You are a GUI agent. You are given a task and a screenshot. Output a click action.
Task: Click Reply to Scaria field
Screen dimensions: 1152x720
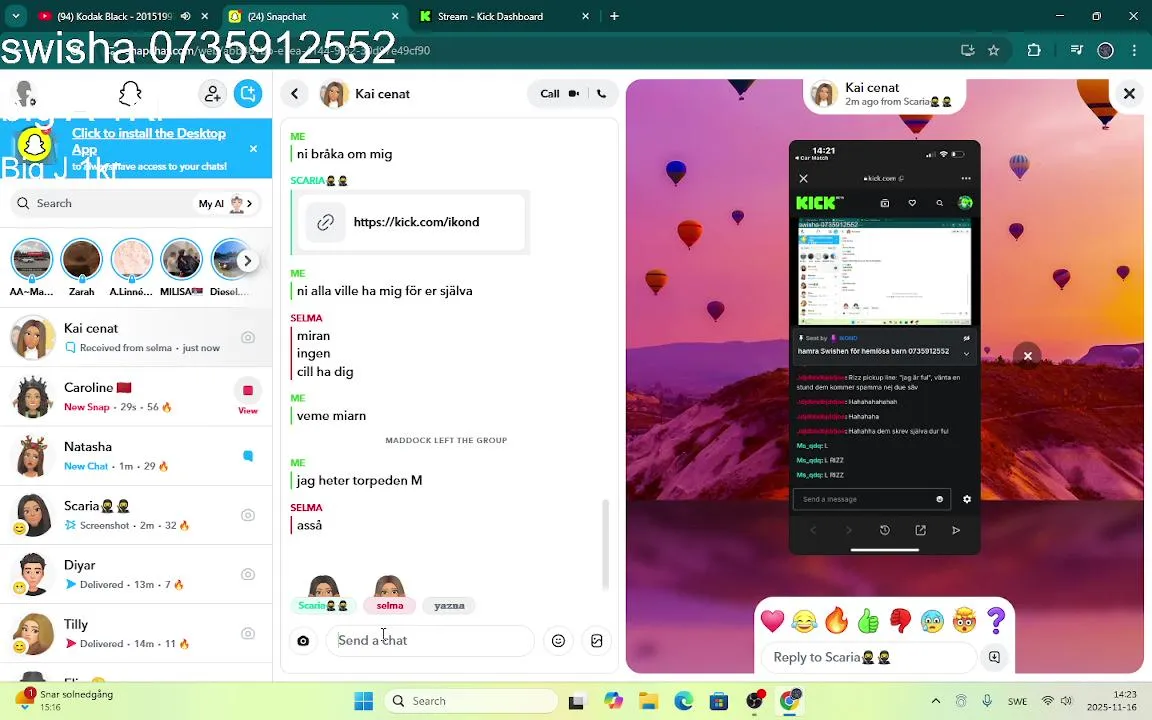[869, 657]
